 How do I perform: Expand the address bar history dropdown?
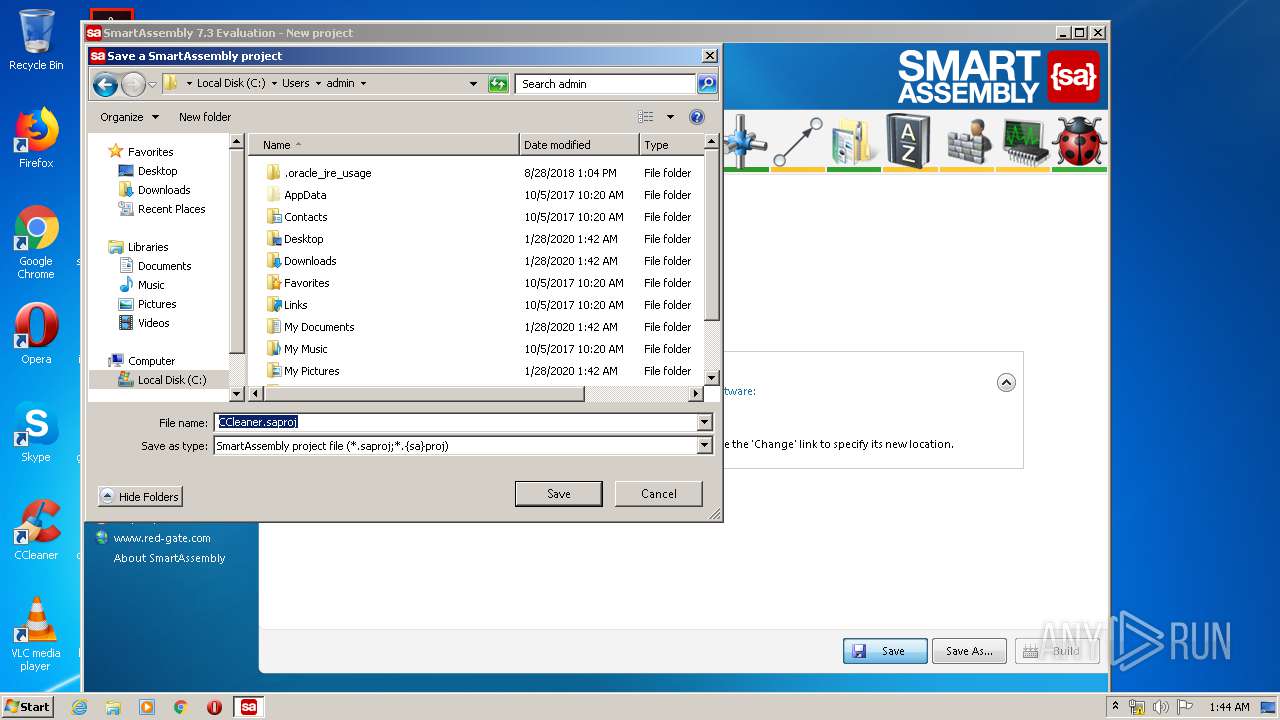click(473, 84)
